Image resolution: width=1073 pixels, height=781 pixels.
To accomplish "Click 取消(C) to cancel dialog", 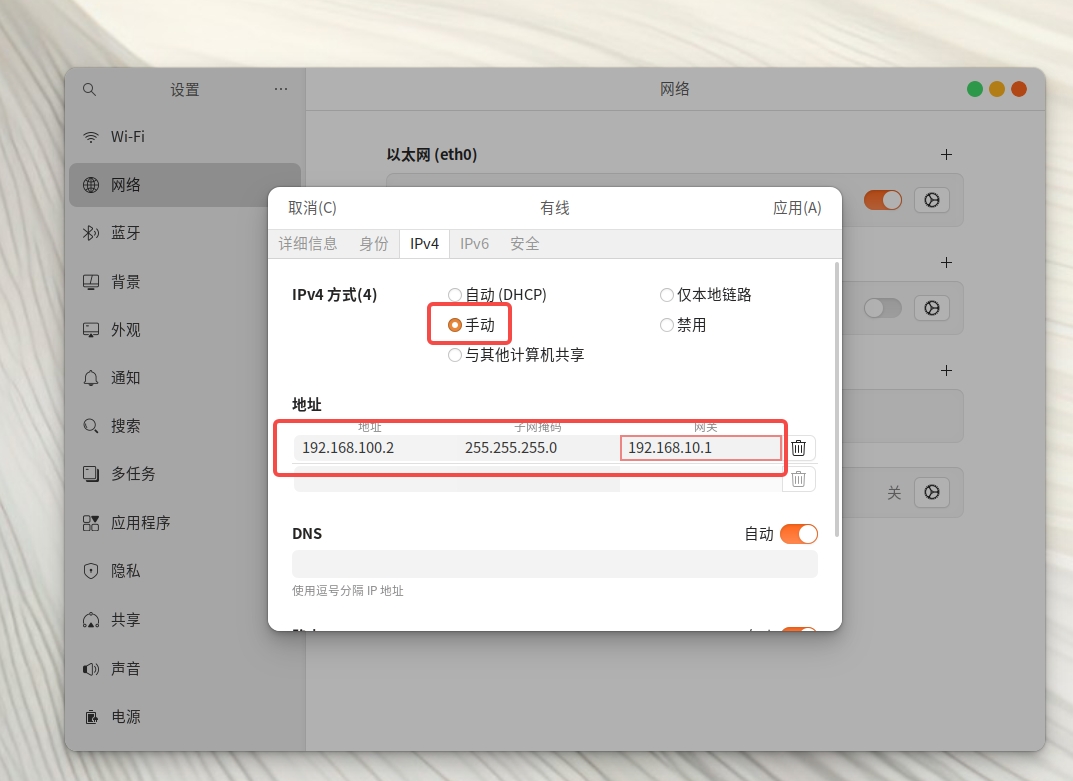I will point(313,208).
